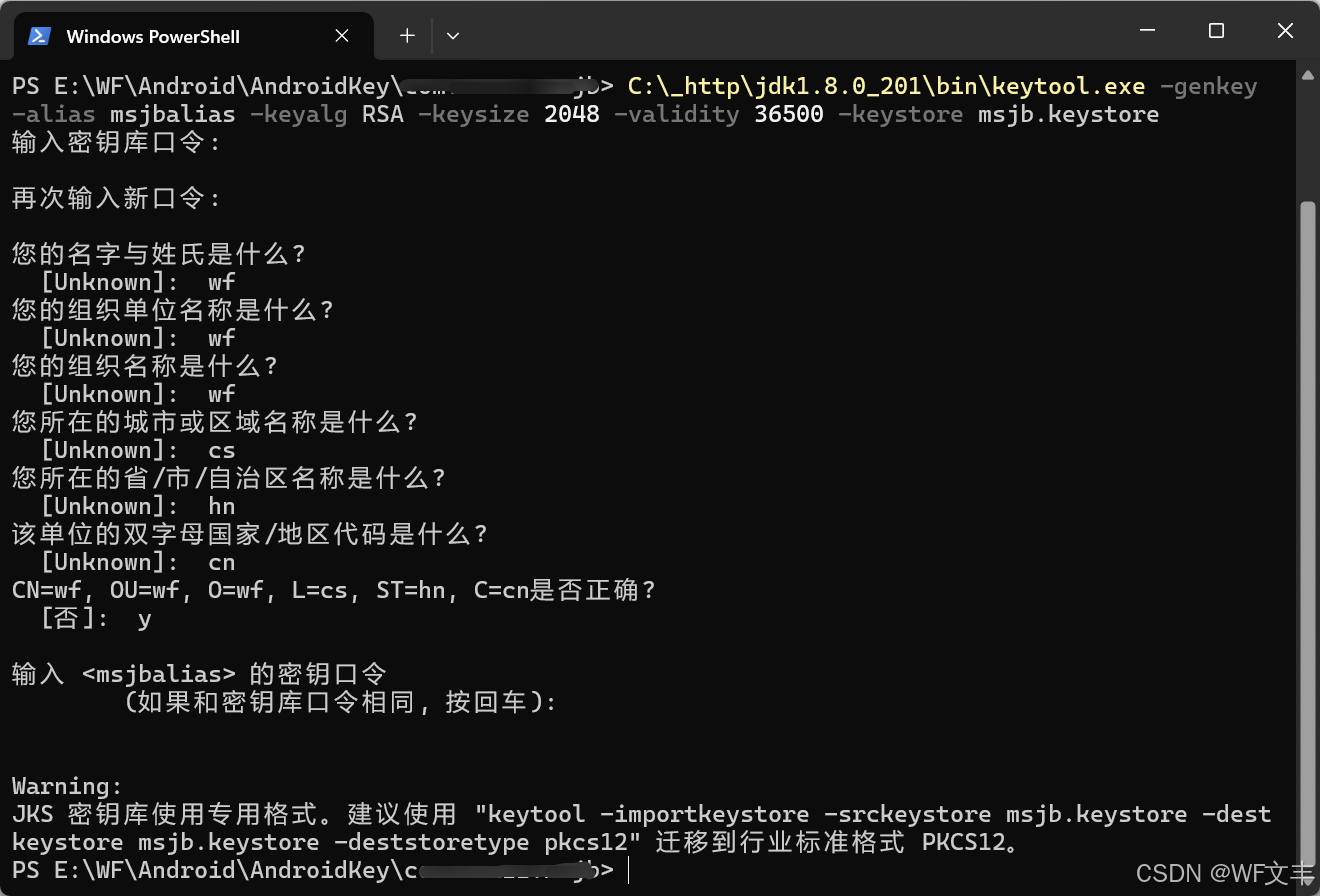1320x896 pixels.
Task: Click the 输入 <msjbalias> 的密钥口令 line
Action: [x=199, y=674]
